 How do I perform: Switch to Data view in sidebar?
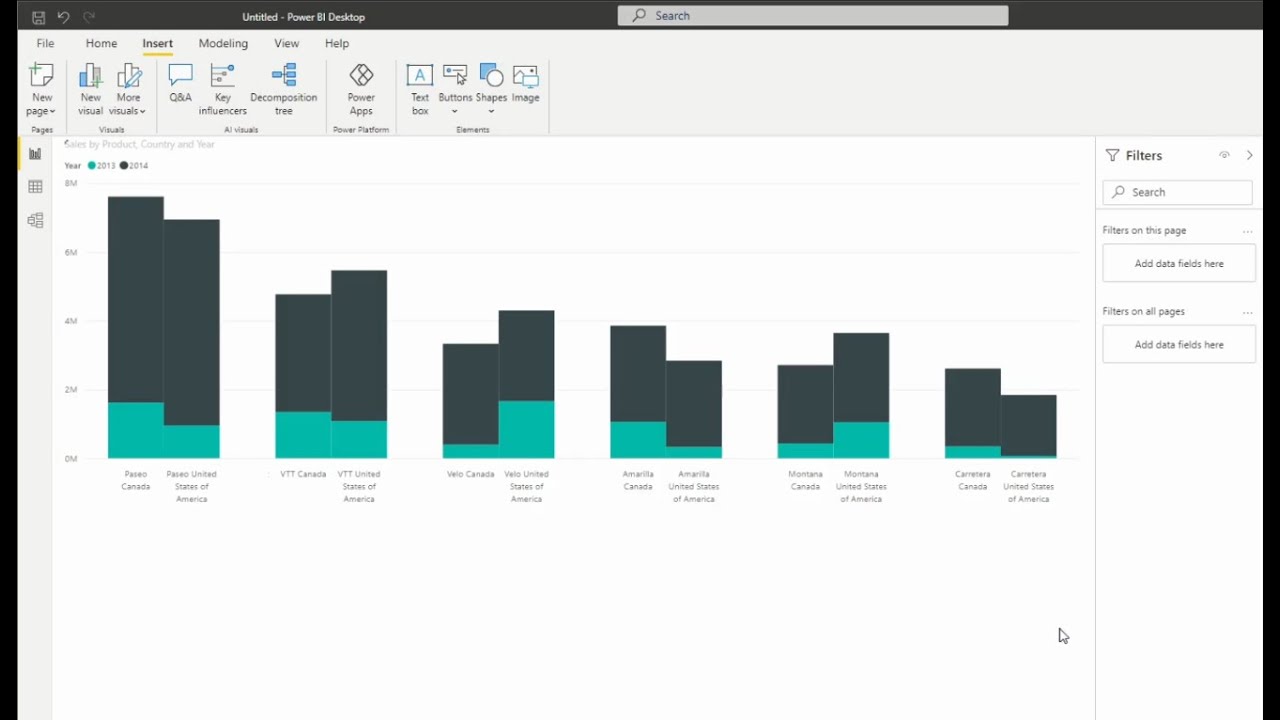click(35, 187)
